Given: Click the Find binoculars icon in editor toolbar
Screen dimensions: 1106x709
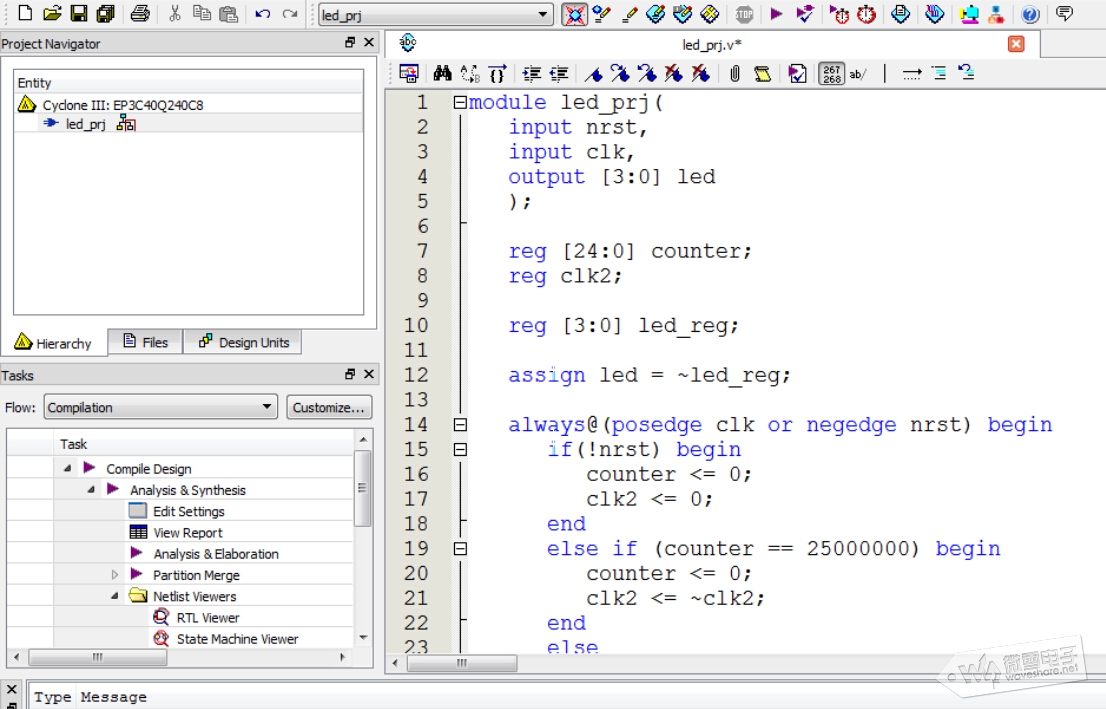Looking at the screenshot, I should [x=442, y=73].
